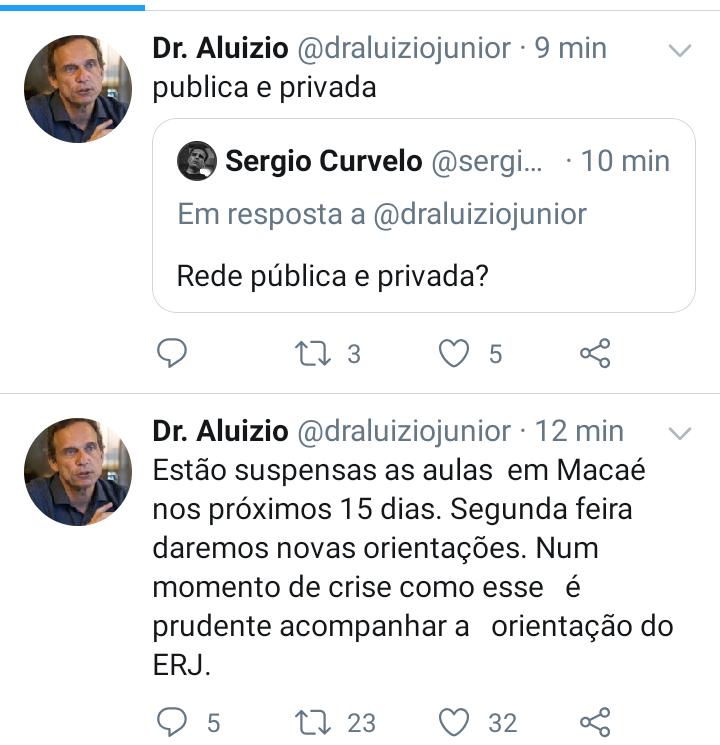
Task: Open Dr. Aluizio's avatar on second tweet
Action: click(78, 472)
